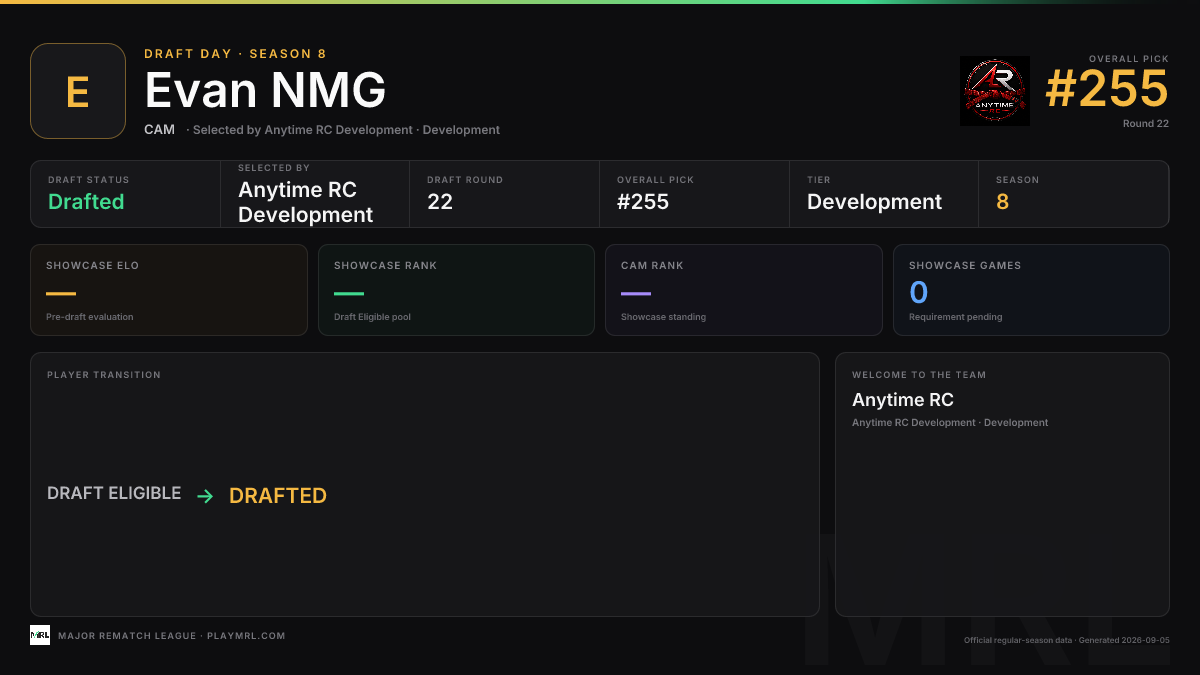Click the Showcase Games value 0
This screenshot has width=1200, height=675.
pos(918,293)
